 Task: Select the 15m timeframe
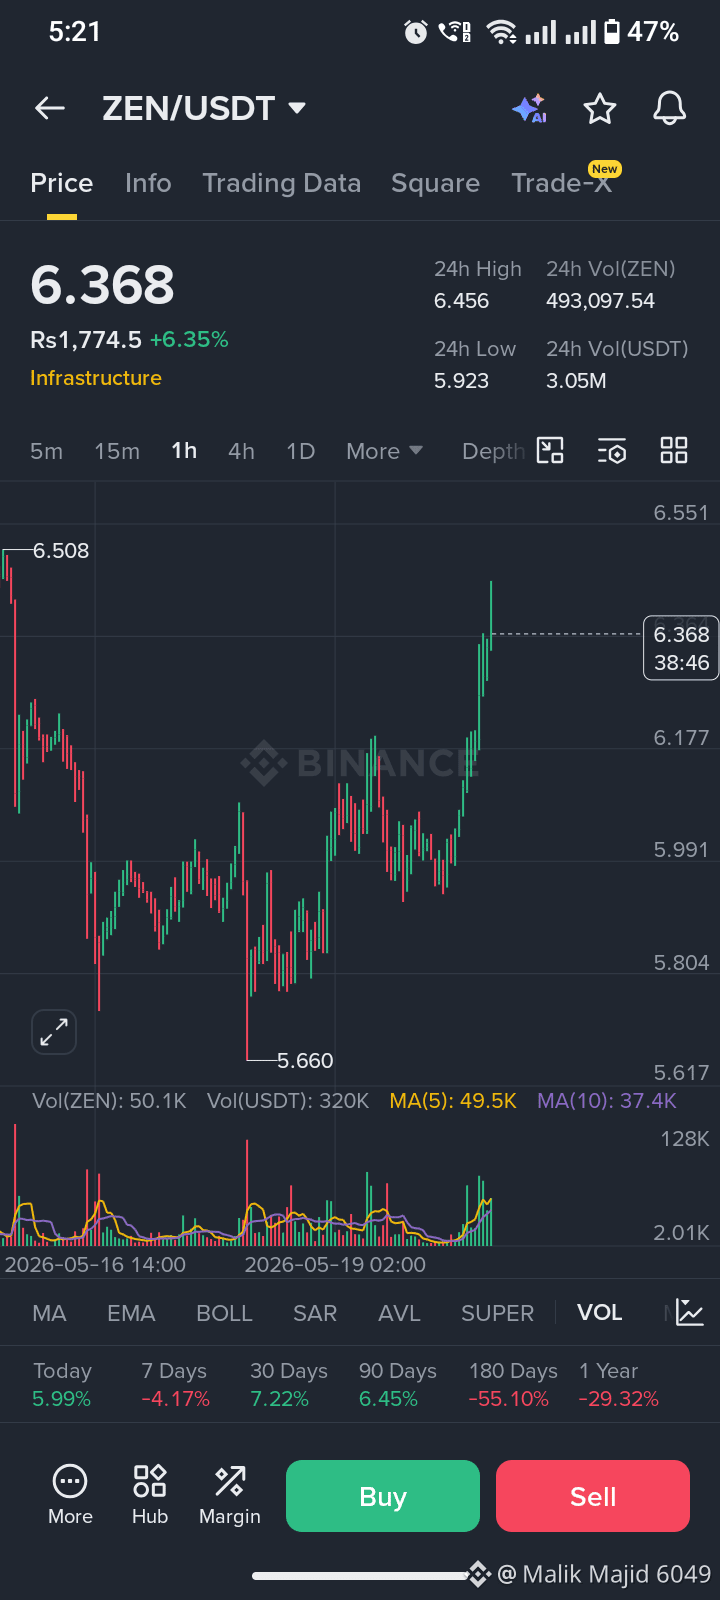117,451
